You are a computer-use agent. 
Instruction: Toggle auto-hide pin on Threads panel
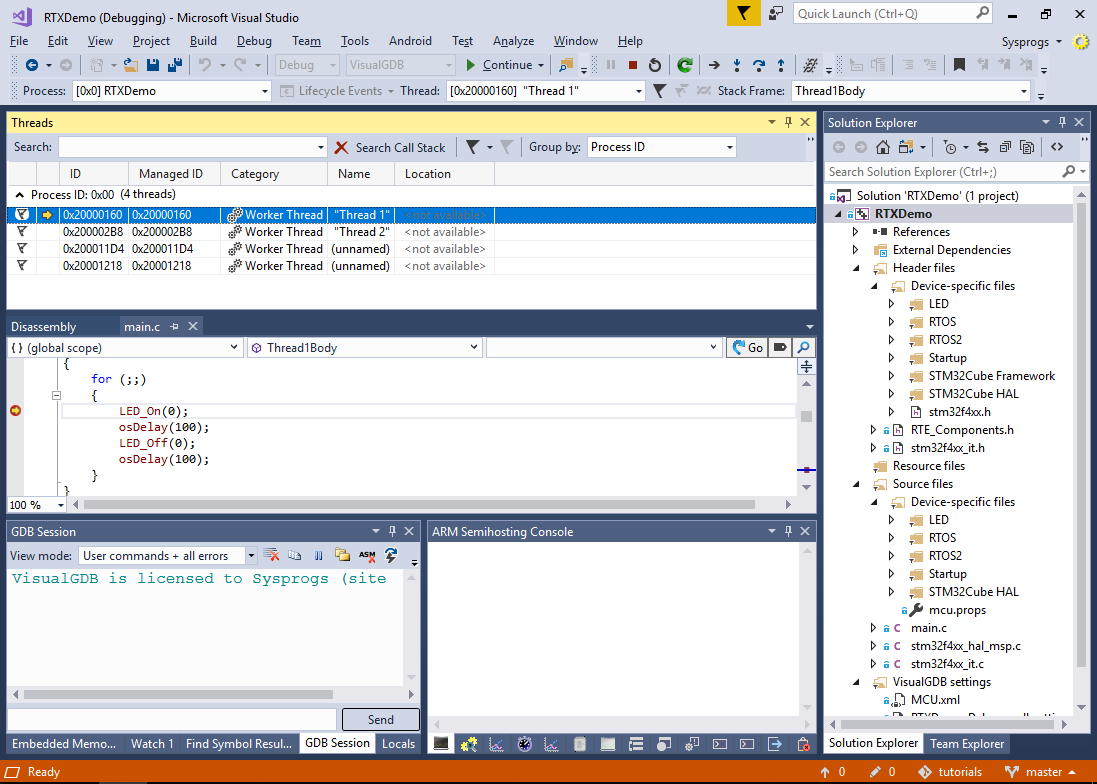(x=788, y=122)
